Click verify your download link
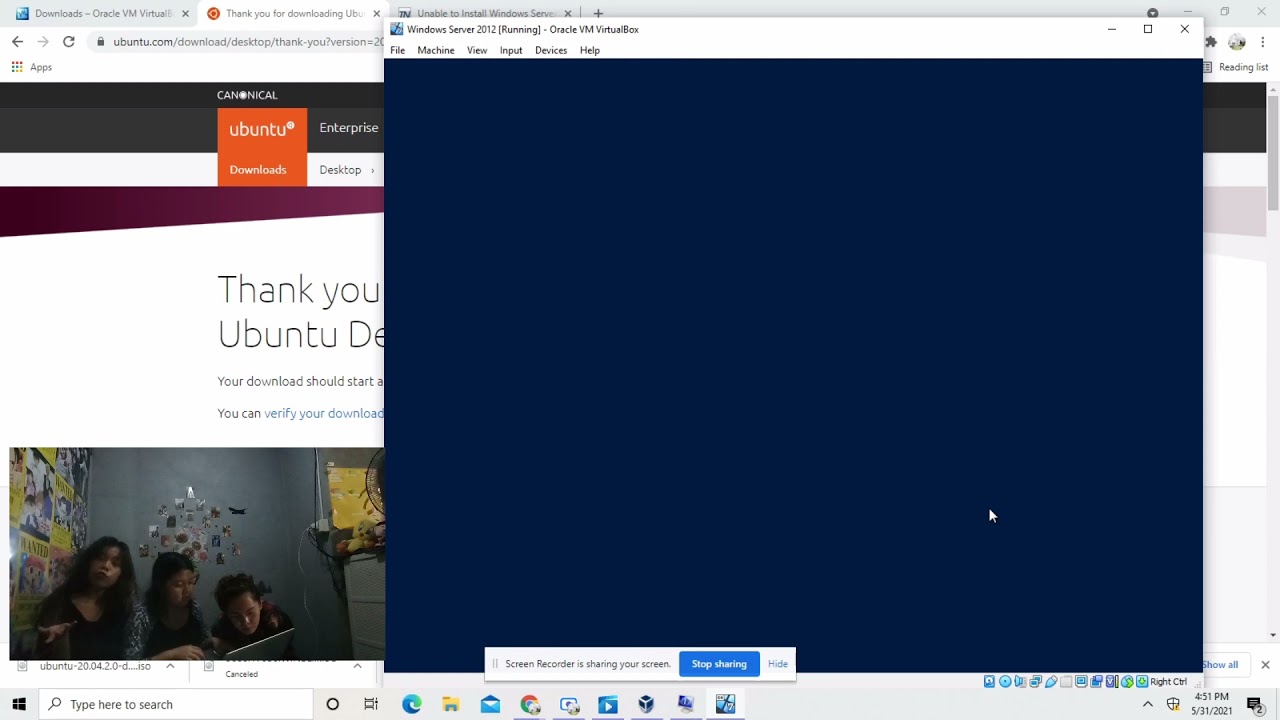This screenshot has height=720, width=1280. (323, 413)
